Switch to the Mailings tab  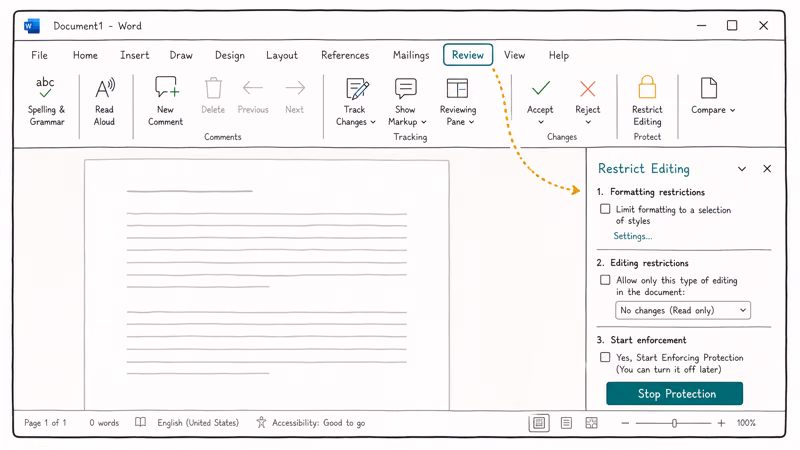[411, 55]
